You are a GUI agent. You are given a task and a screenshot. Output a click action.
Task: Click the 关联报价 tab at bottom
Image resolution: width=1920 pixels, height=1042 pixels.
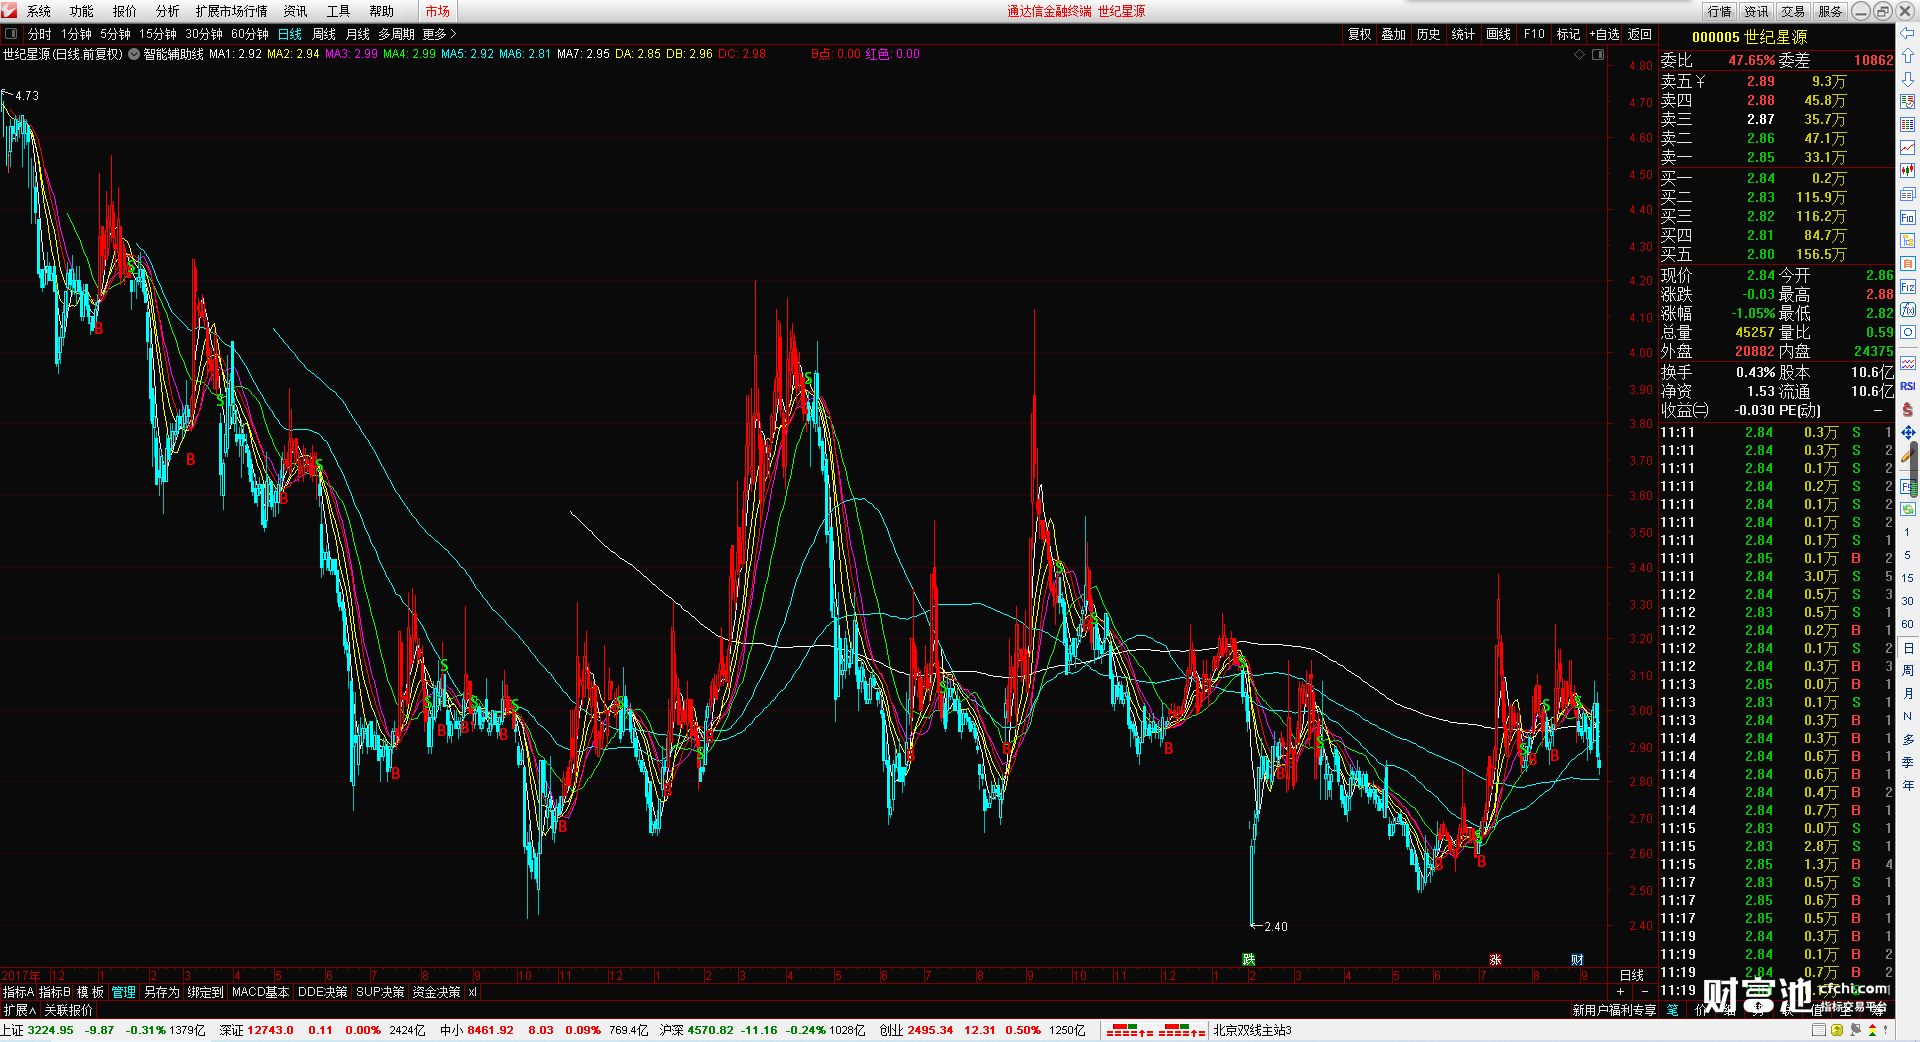[x=69, y=1010]
